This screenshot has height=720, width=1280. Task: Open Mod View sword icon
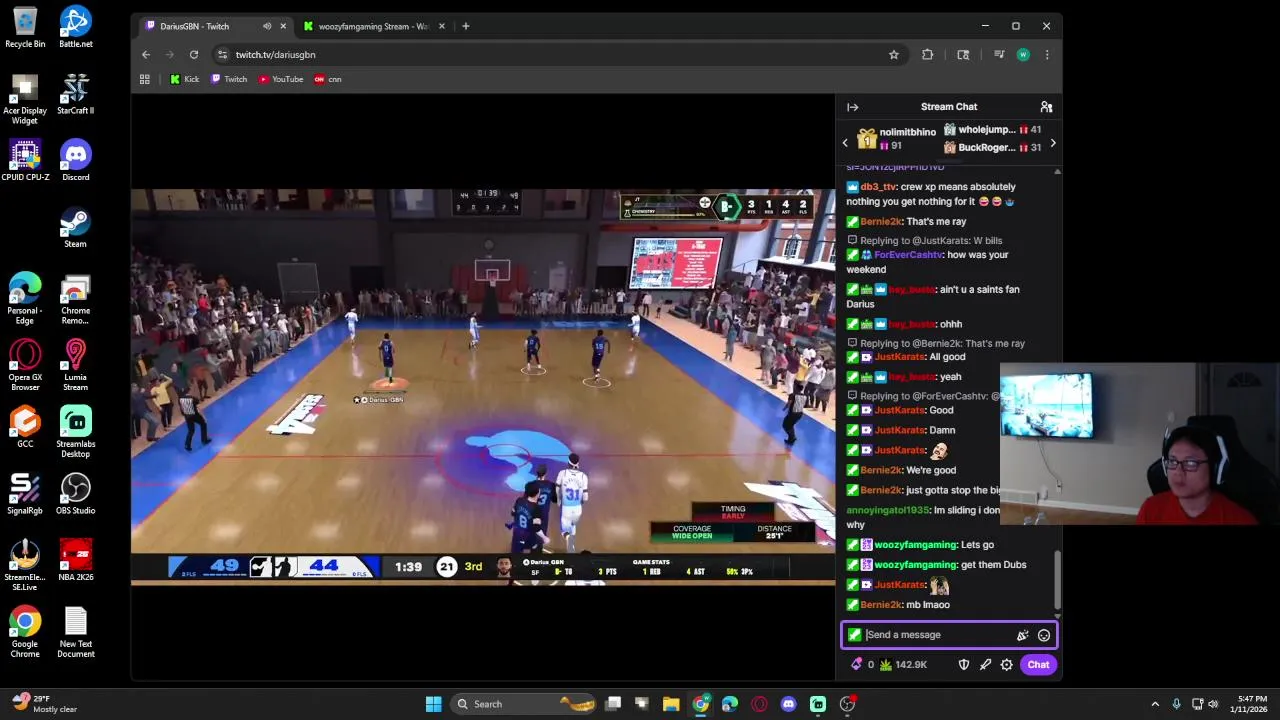point(985,664)
